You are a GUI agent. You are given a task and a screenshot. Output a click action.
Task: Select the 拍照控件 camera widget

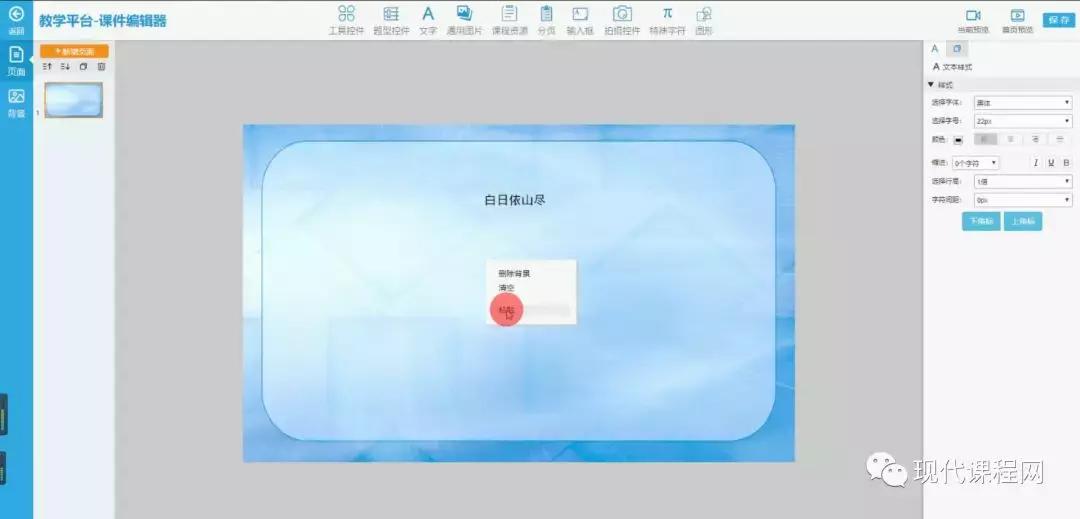(622, 19)
